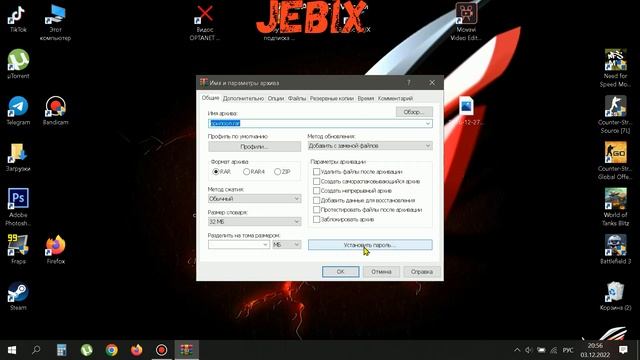Open the TikTok desktop shortcut
640x360 pixels.
pyautogui.click(x=18, y=18)
